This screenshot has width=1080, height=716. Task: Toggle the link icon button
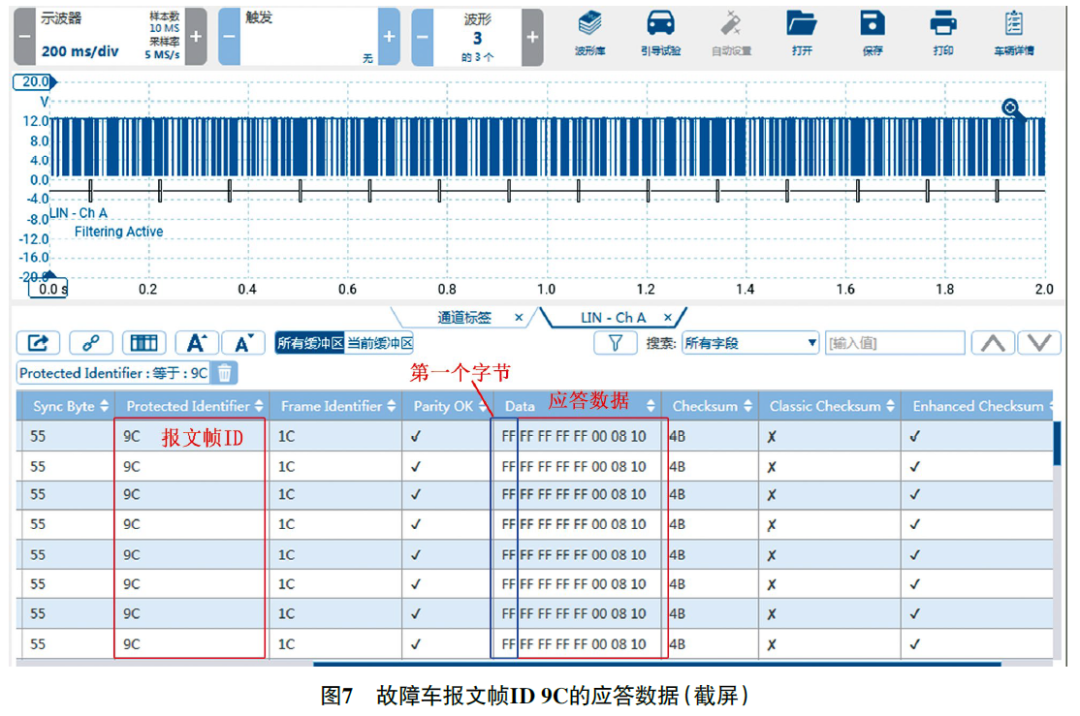point(91,343)
